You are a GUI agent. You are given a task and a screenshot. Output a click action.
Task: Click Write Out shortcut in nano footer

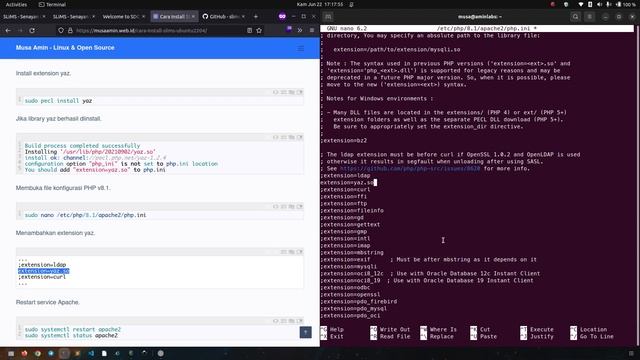pos(390,329)
